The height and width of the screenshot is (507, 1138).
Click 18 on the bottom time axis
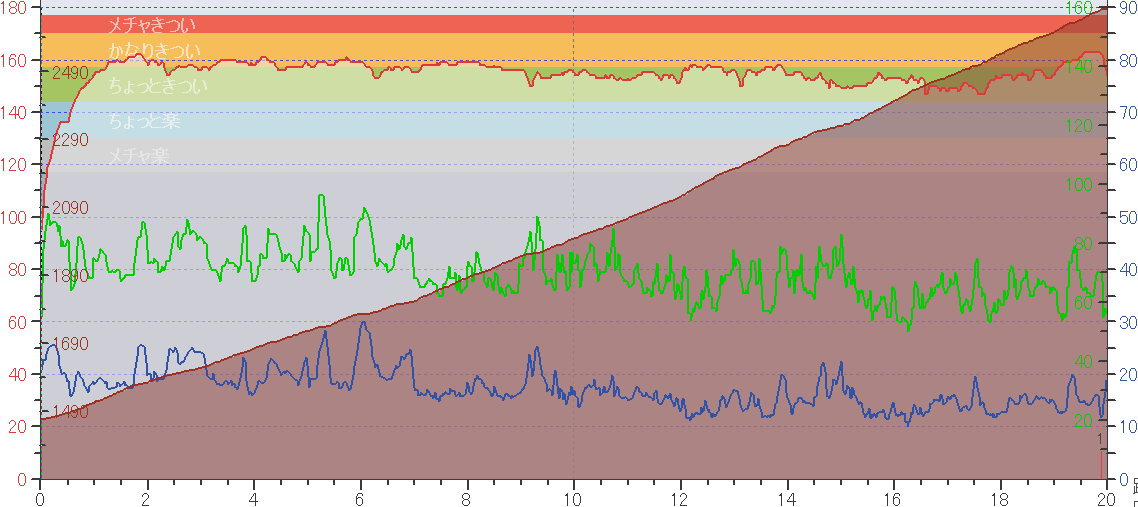1000,500
